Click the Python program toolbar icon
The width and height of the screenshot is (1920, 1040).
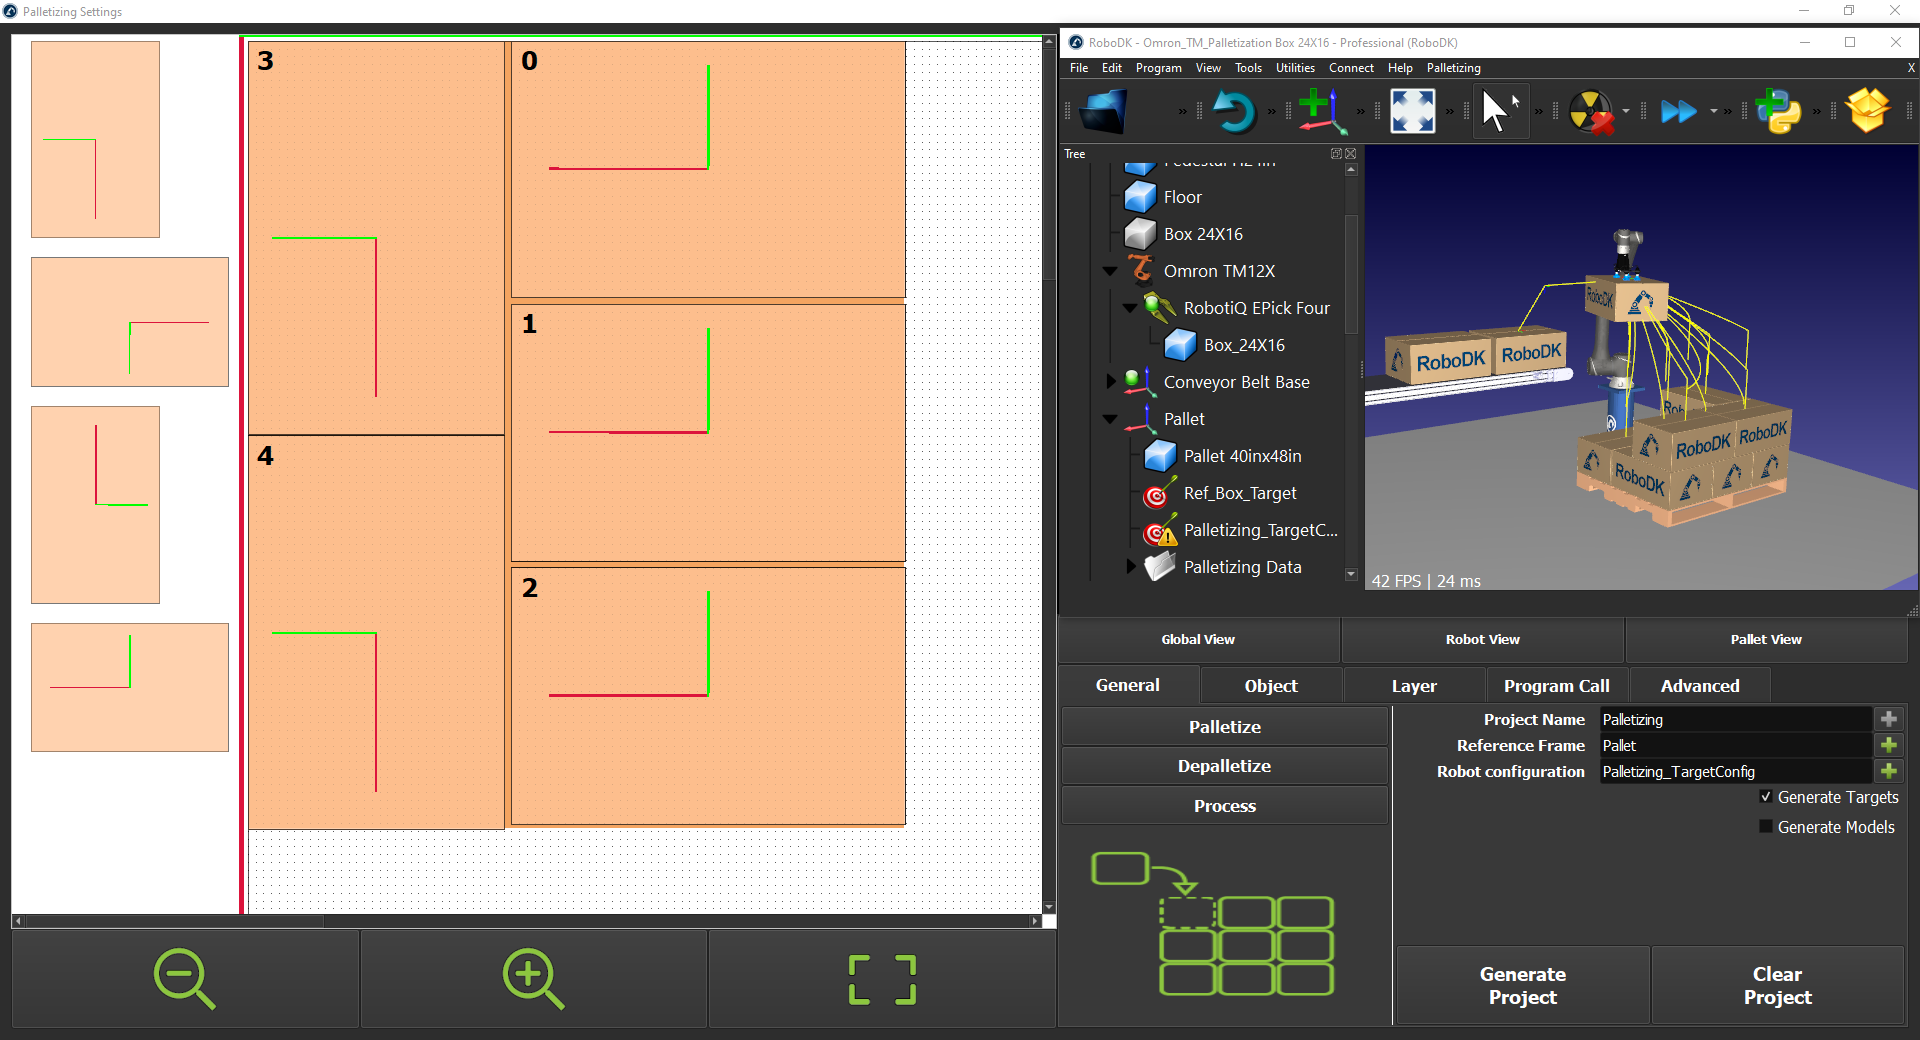pyautogui.click(x=1778, y=111)
